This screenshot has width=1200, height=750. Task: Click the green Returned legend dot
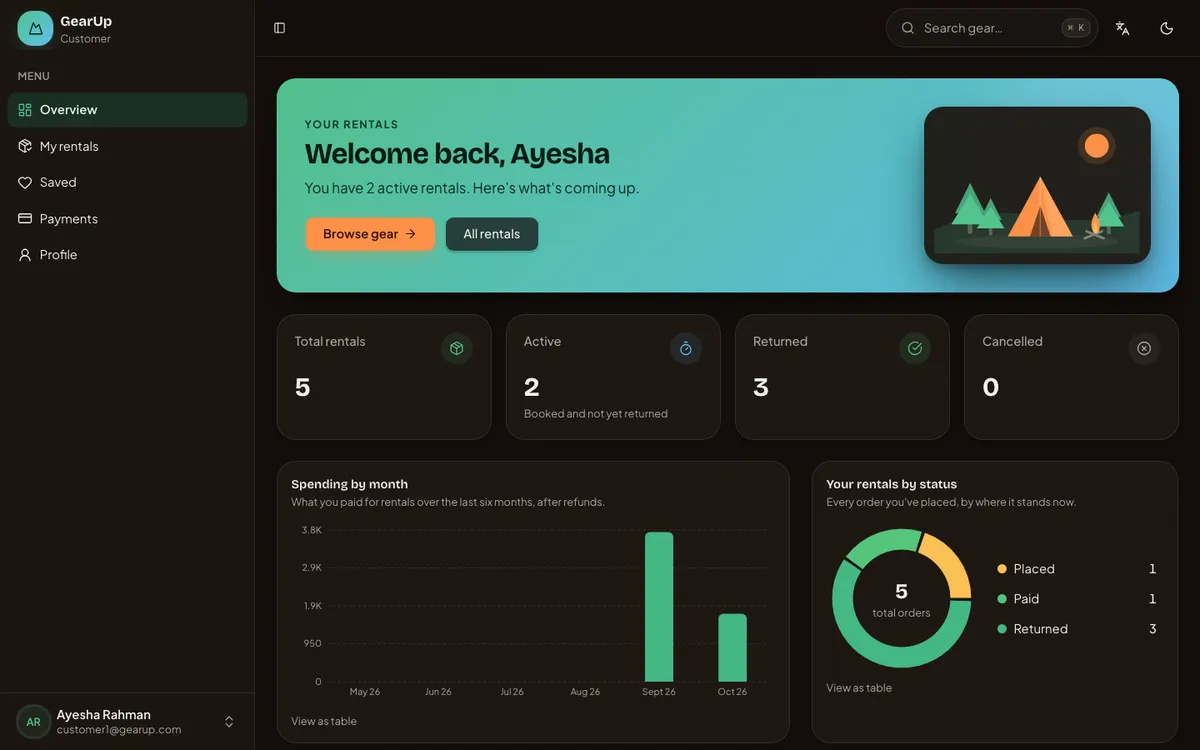[1002, 629]
